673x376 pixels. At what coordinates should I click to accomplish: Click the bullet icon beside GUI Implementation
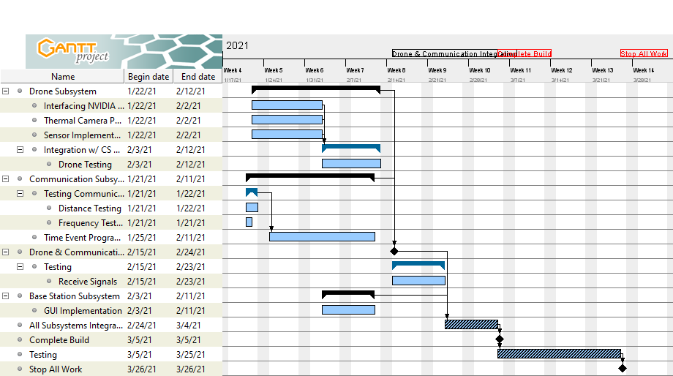click(x=34, y=310)
